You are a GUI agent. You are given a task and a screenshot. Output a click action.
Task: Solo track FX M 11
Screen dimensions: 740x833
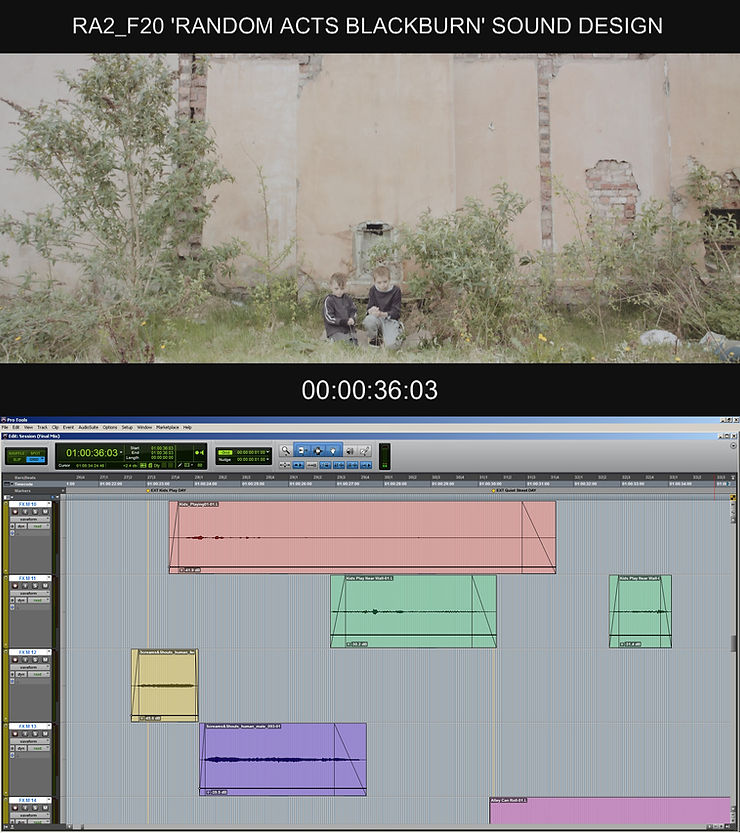click(x=35, y=585)
